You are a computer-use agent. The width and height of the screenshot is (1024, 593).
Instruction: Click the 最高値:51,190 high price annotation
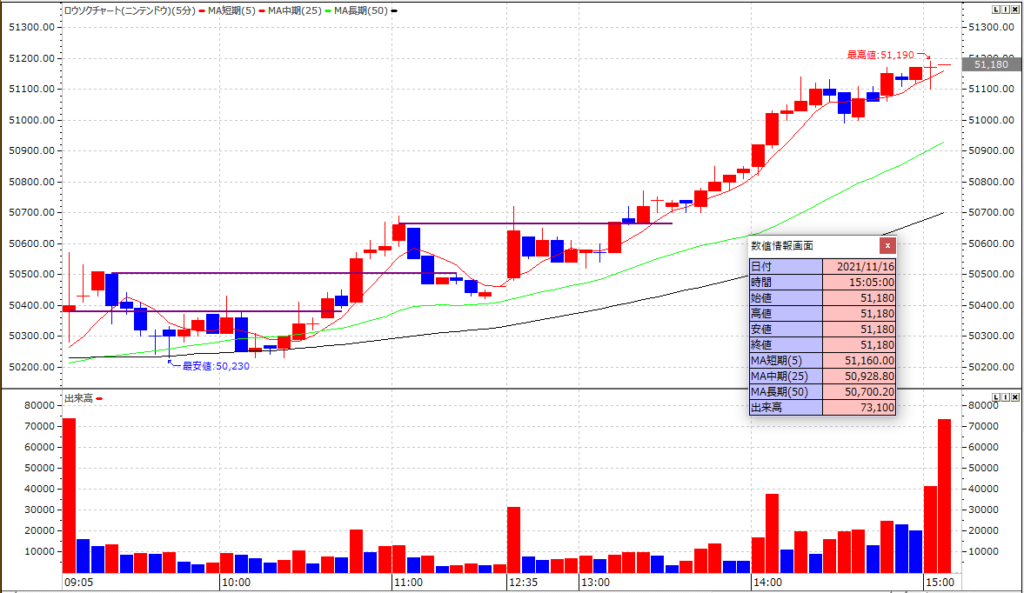point(880,55)
